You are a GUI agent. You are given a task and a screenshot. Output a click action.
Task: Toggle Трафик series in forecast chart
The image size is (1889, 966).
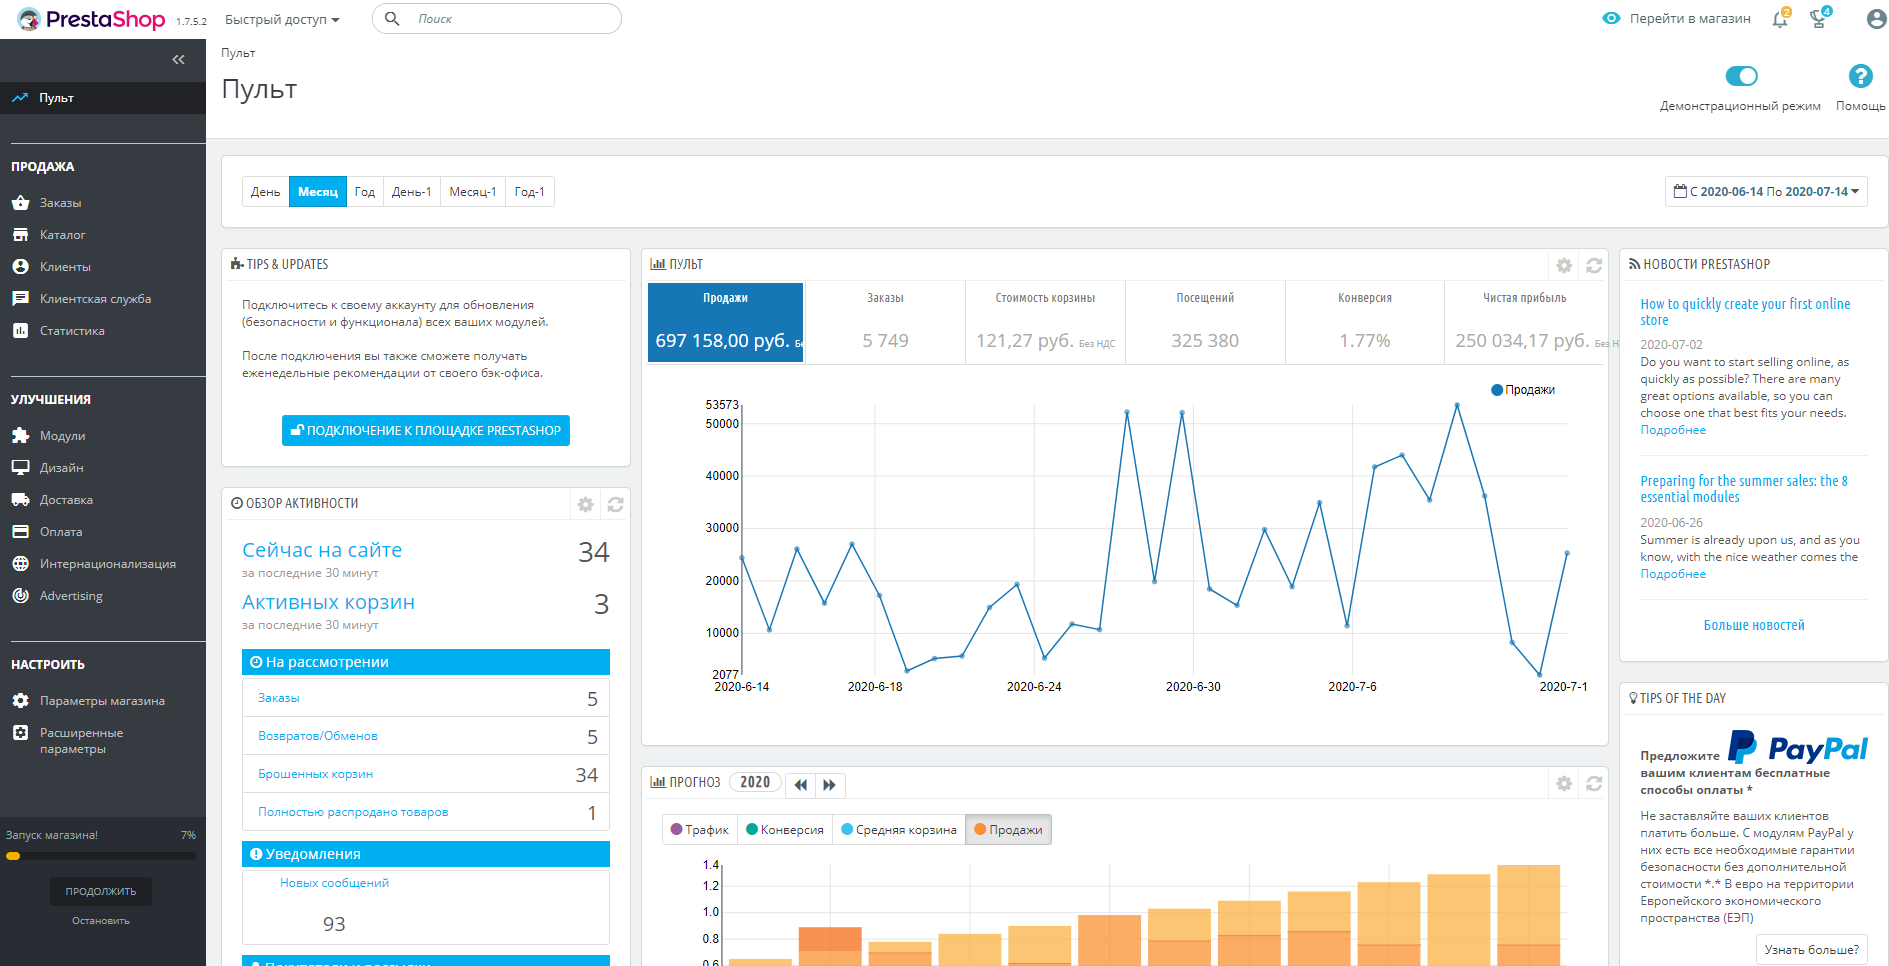tap(699, 829)
